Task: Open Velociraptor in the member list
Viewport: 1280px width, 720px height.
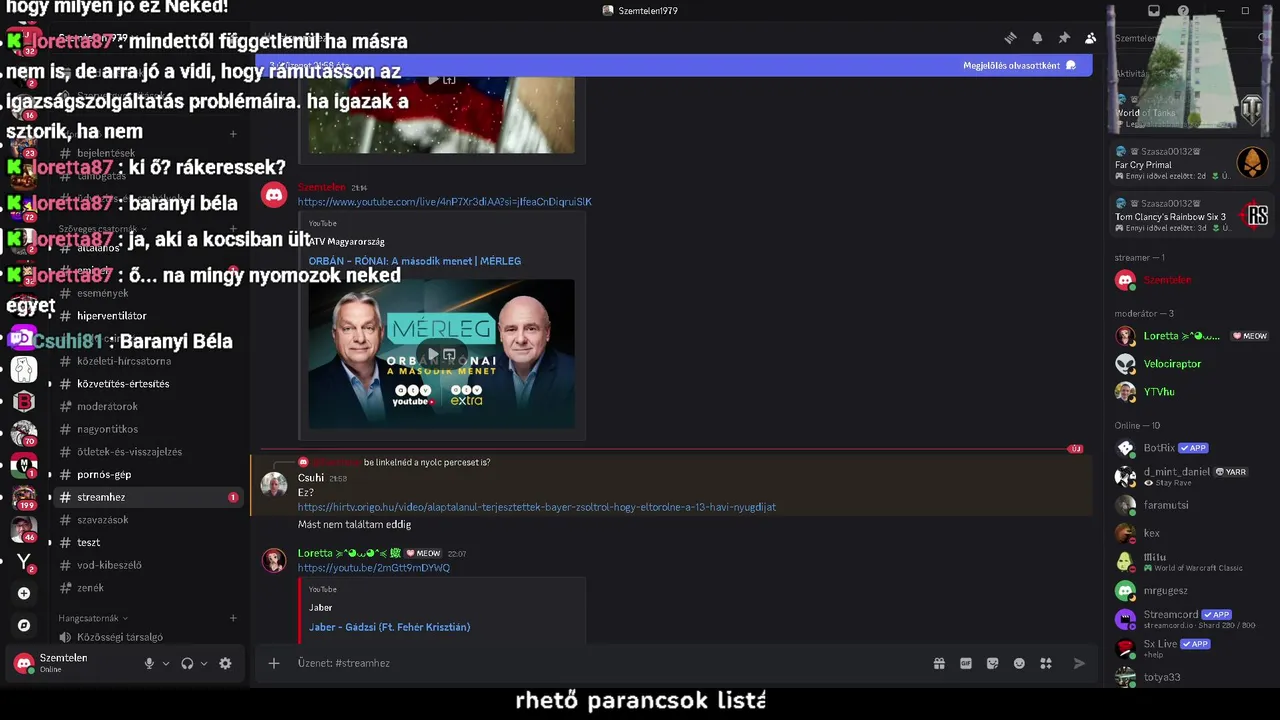Action: (x=1192, y=364)
